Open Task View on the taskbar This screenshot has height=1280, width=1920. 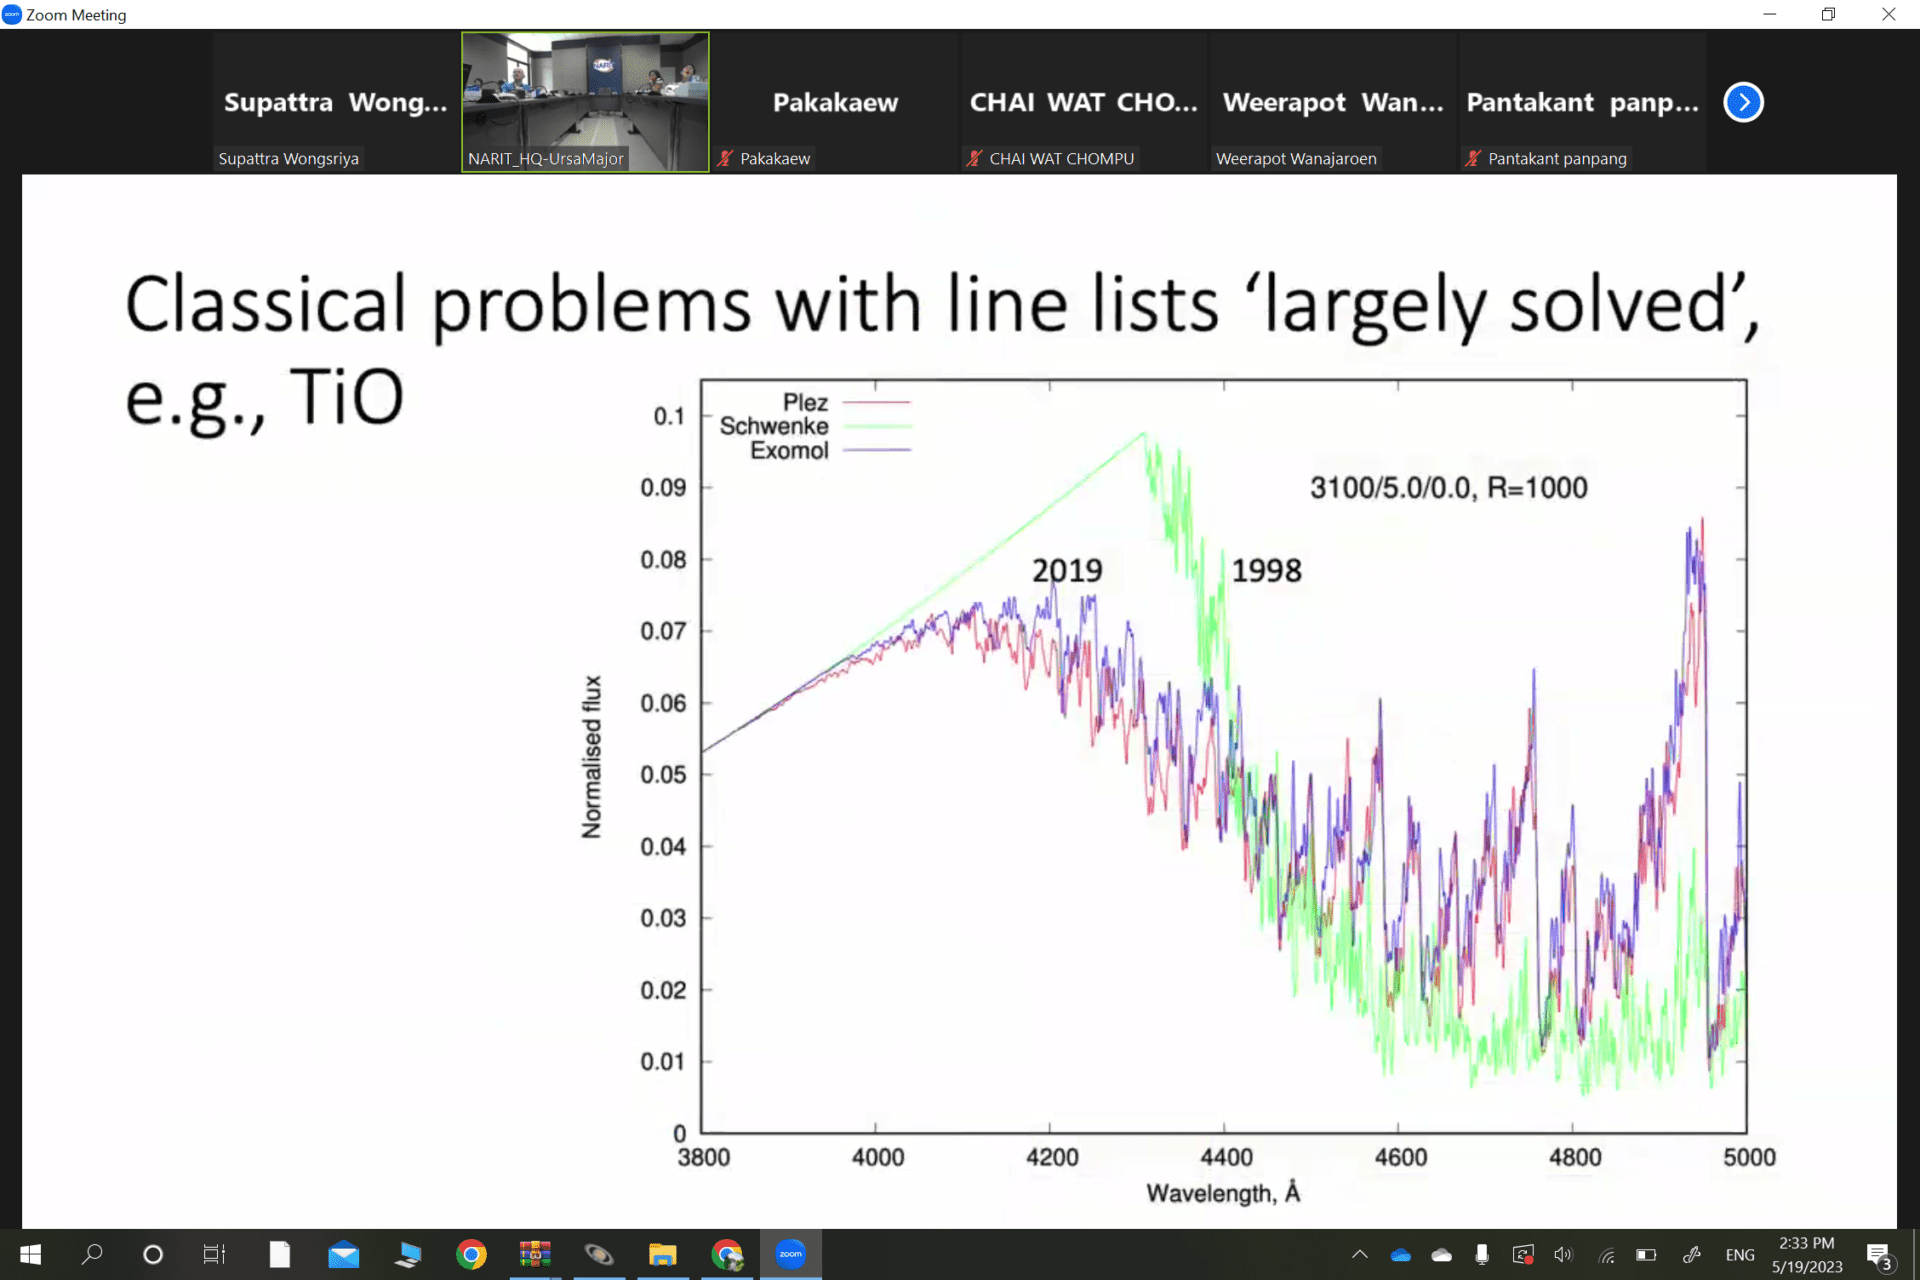tap(214, 1254)
